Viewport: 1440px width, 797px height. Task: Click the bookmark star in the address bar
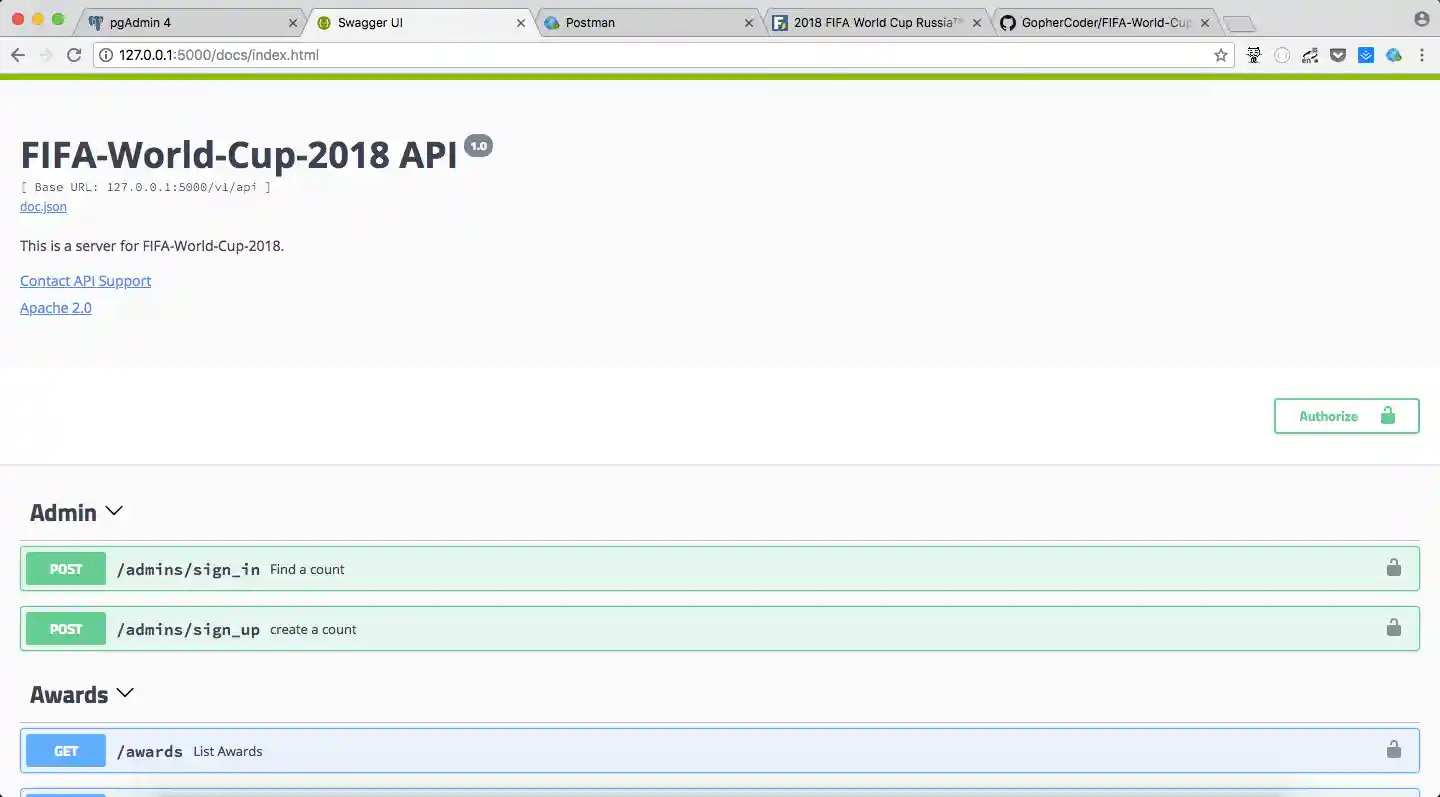(x=1220, y=56)
